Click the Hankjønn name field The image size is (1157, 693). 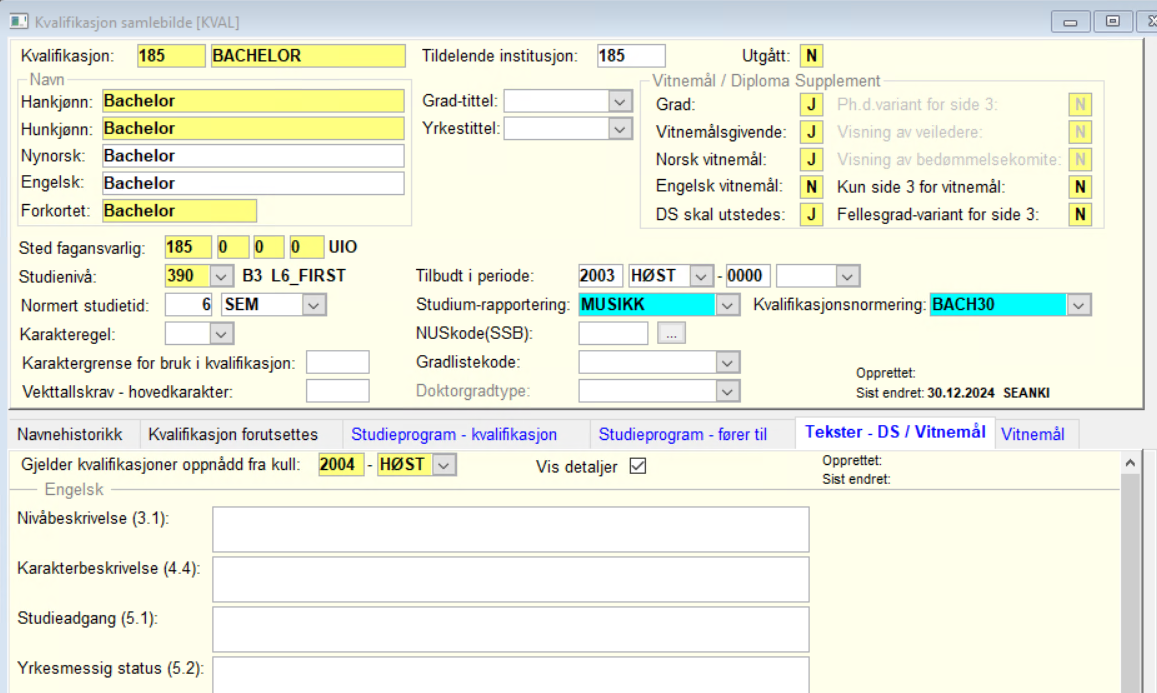click(x=253, y=101)
